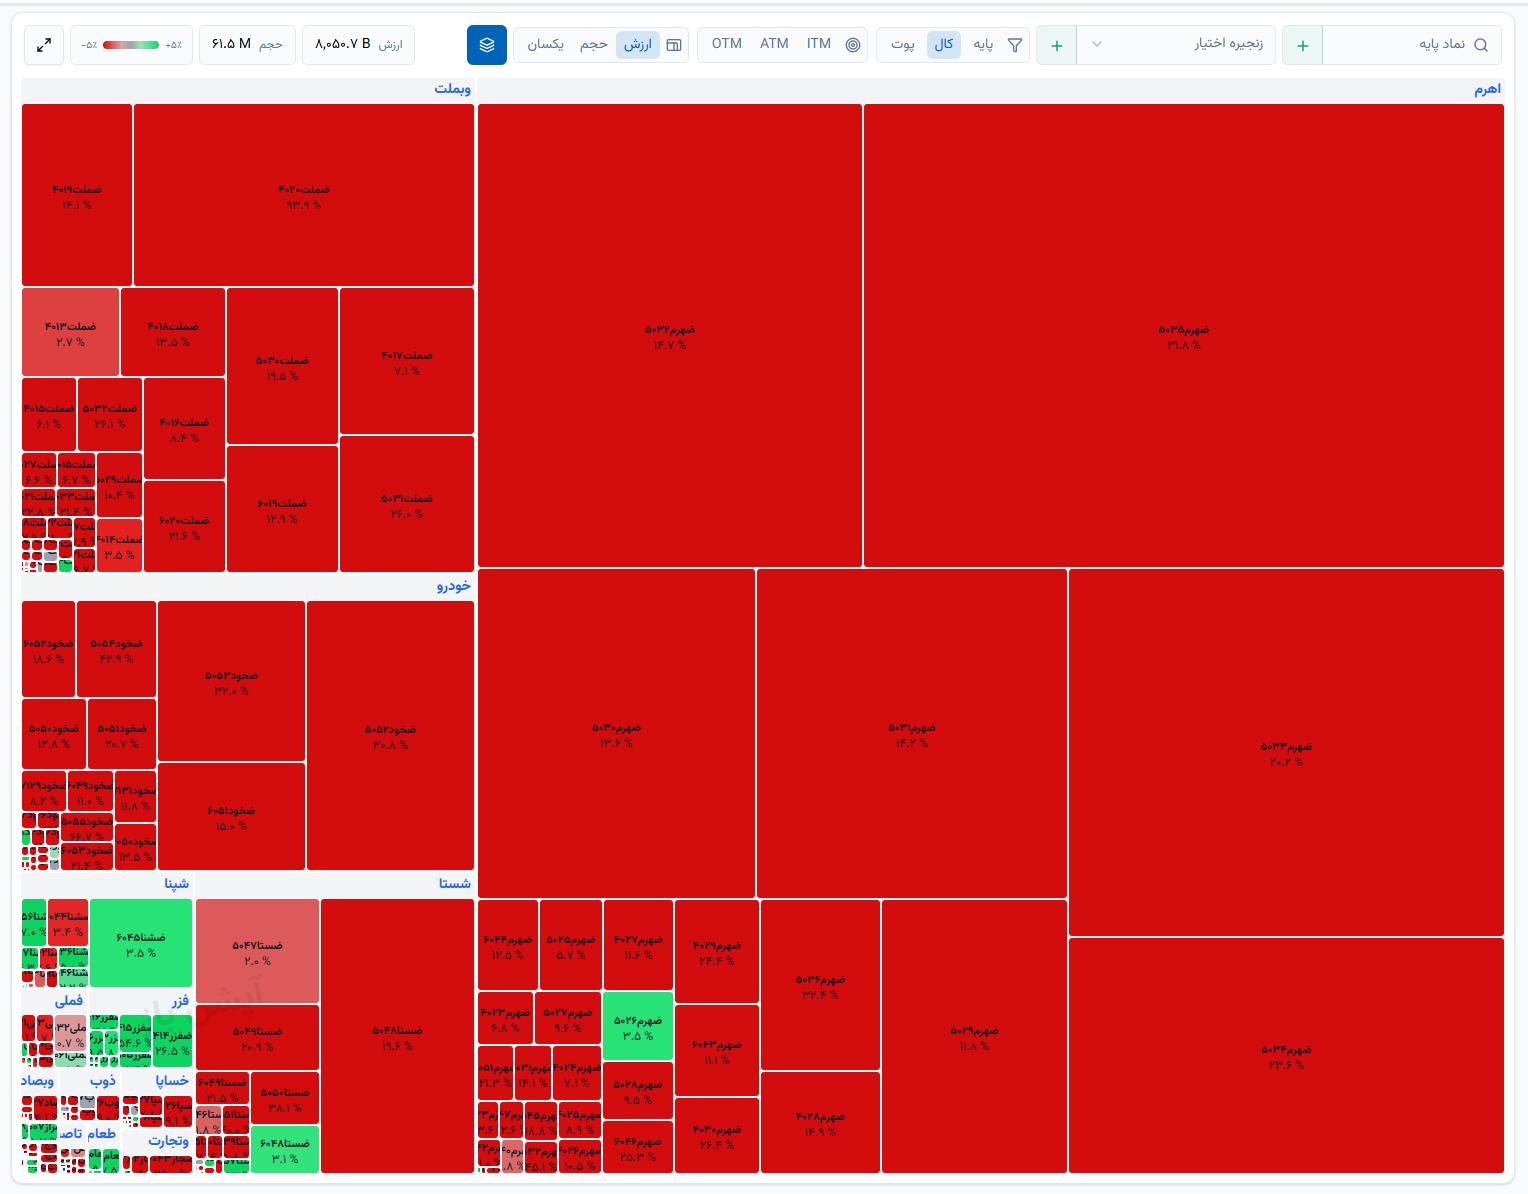Select the کال option type toggle
The width and height of the screenshot is (1528, 1194).
(x=944, y=45)
